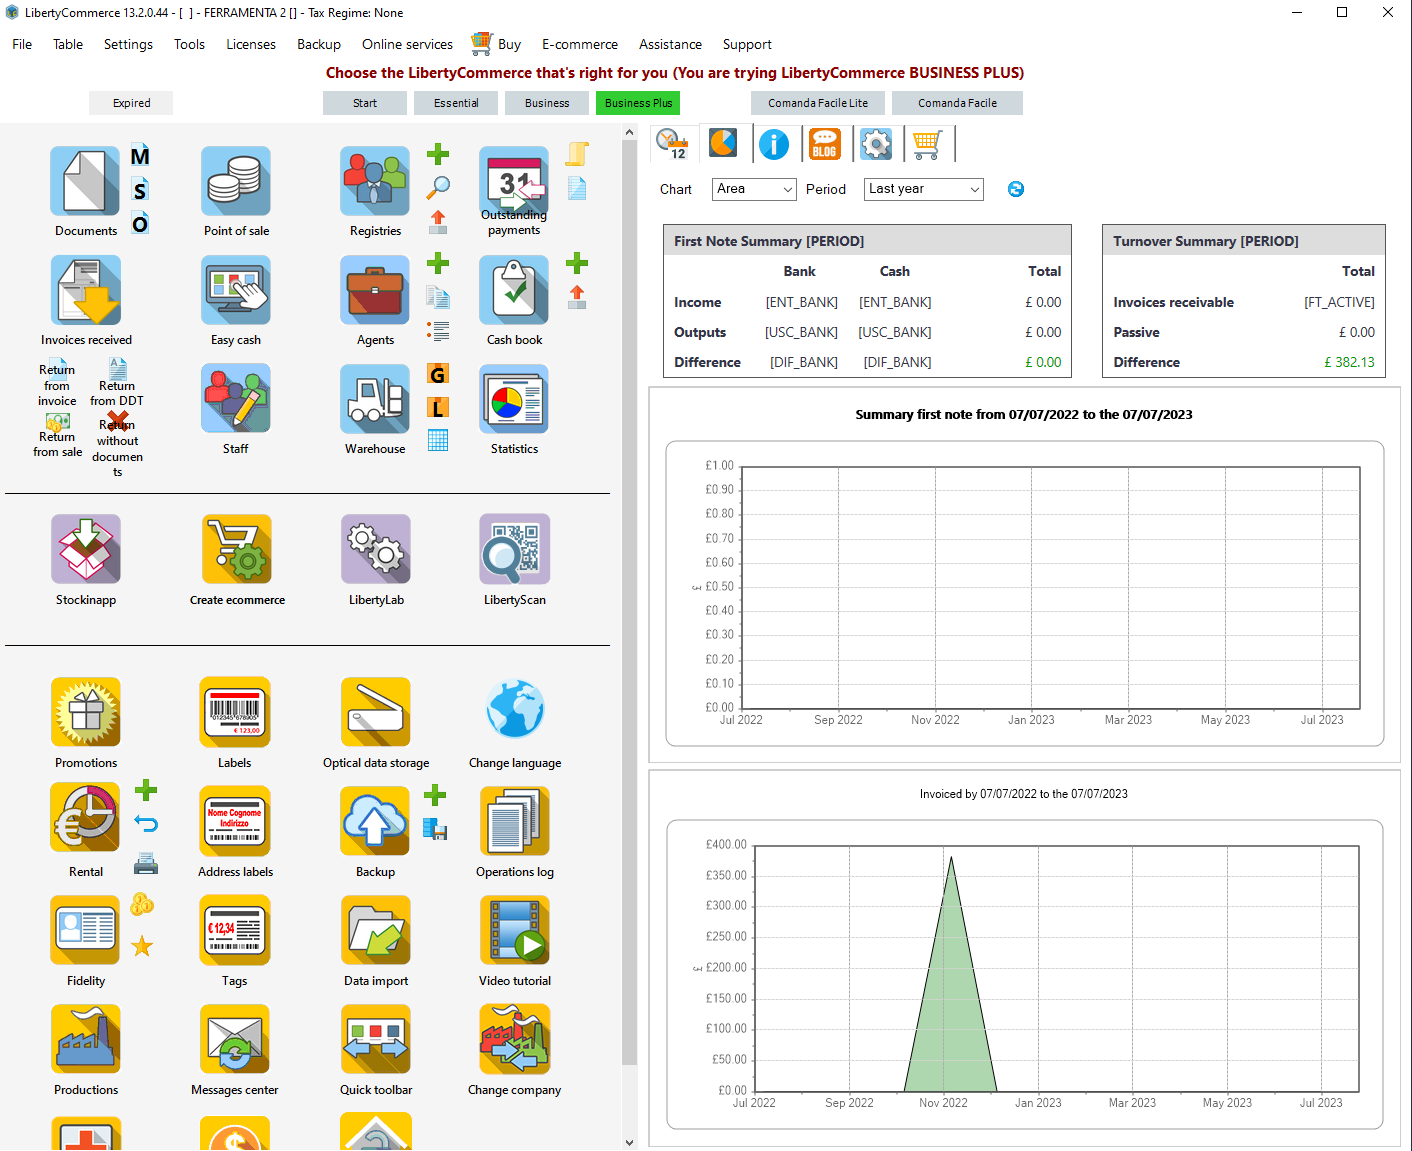Image resolution: width=1412 pixels, height=1151 pixels.
Task: Click the blue Info toolbar icon
Action: 774,144
